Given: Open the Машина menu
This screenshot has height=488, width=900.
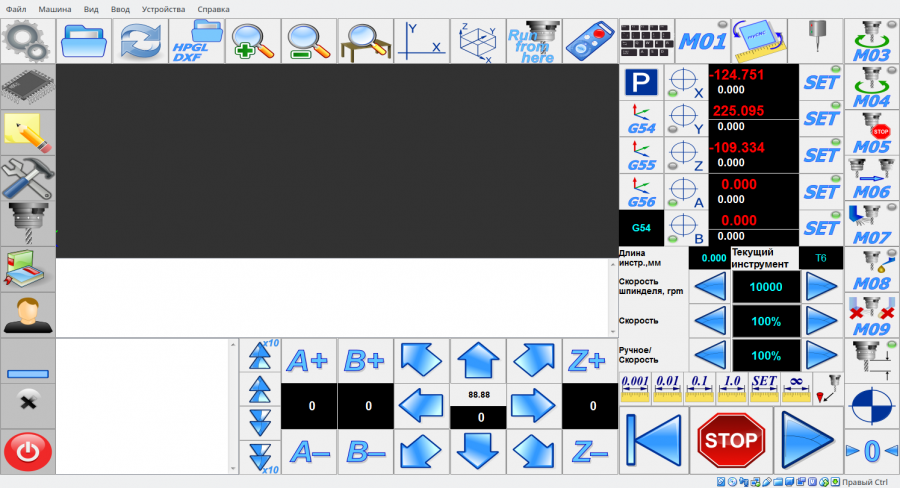Looking at the screenshot, I should pyautogui.click(x=55, y=8).
